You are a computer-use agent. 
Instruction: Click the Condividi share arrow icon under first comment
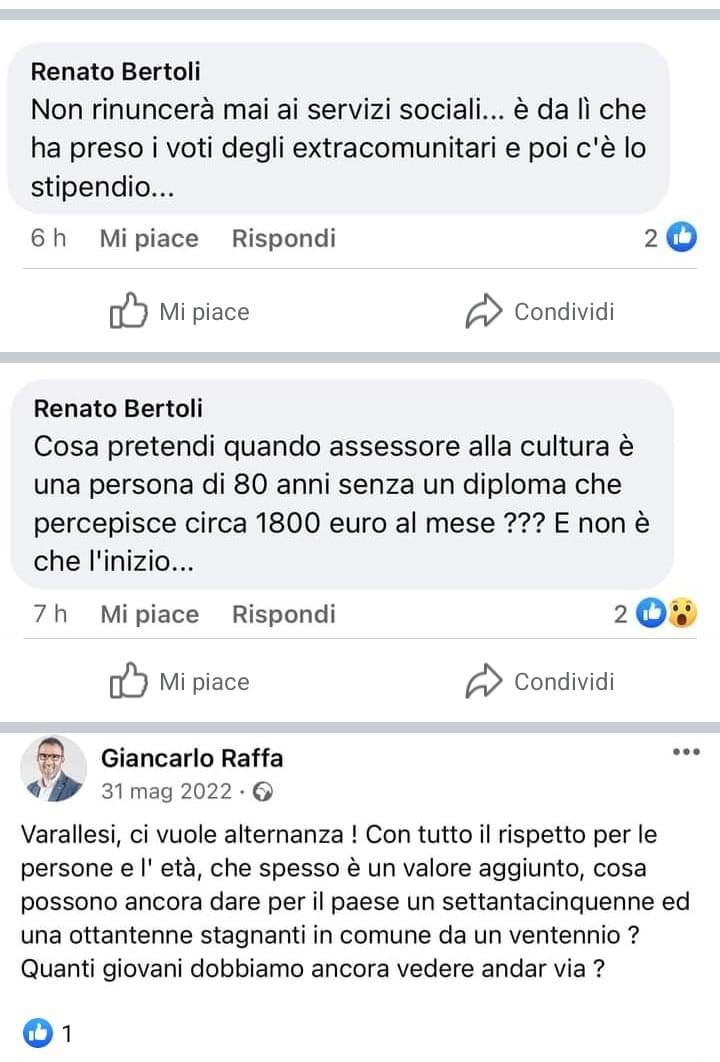tap(483, 312)
